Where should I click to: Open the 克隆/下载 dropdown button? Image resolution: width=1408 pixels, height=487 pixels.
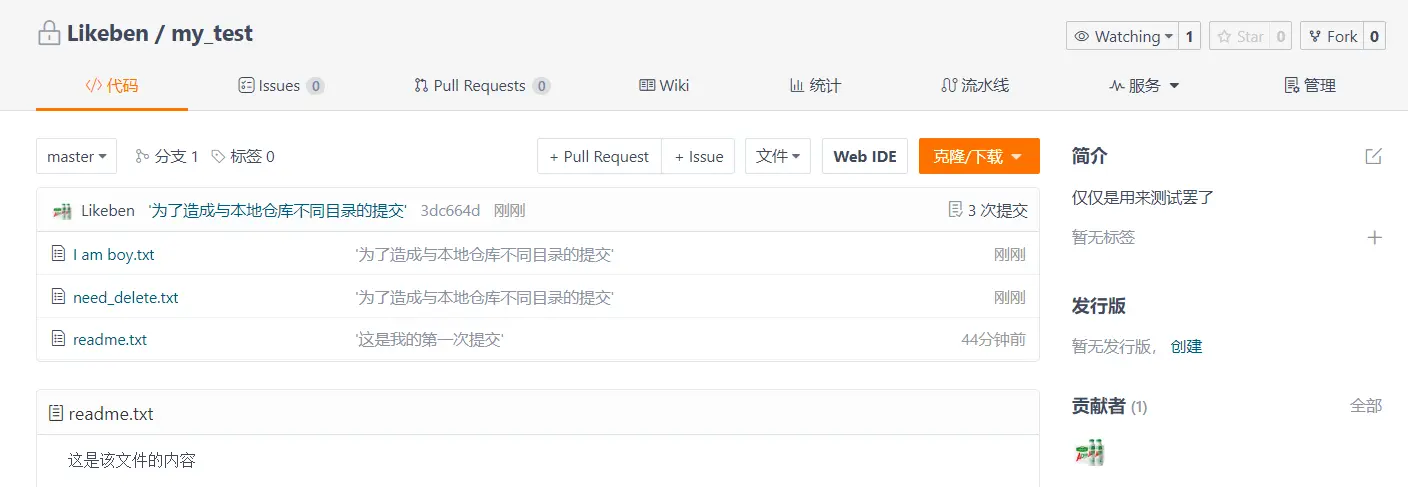point(979,156)
